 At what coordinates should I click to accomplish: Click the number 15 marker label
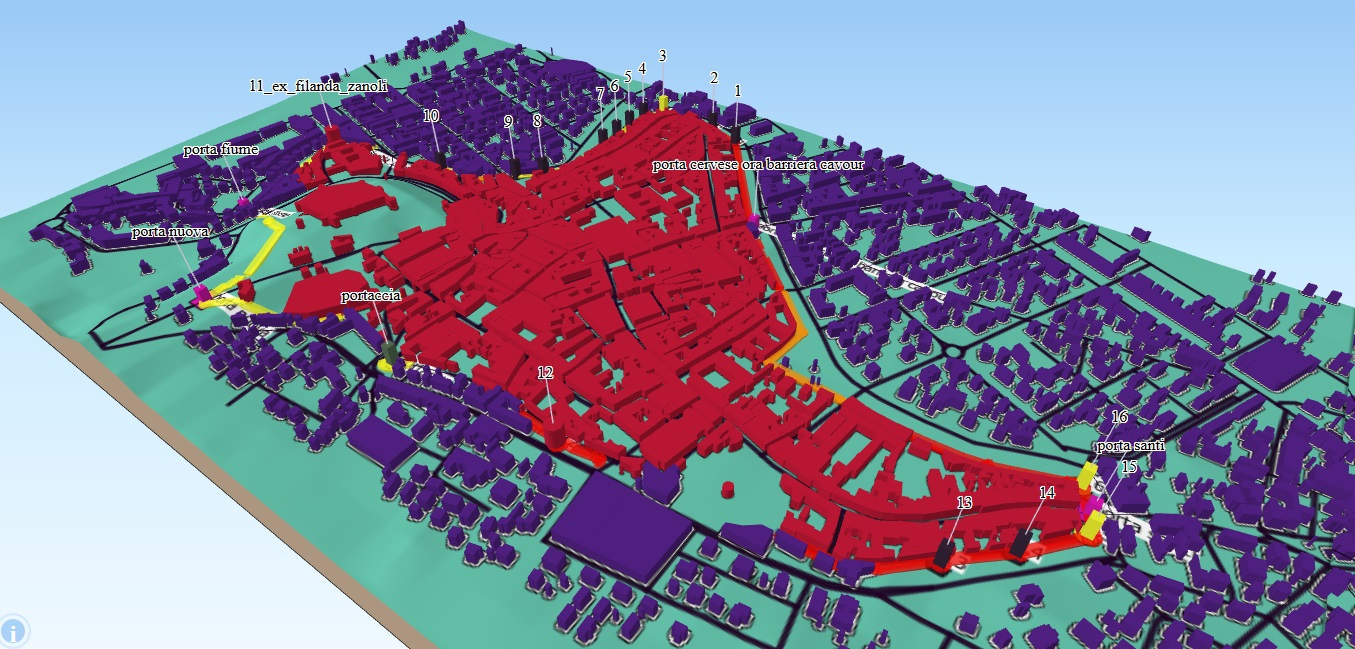1128,467
